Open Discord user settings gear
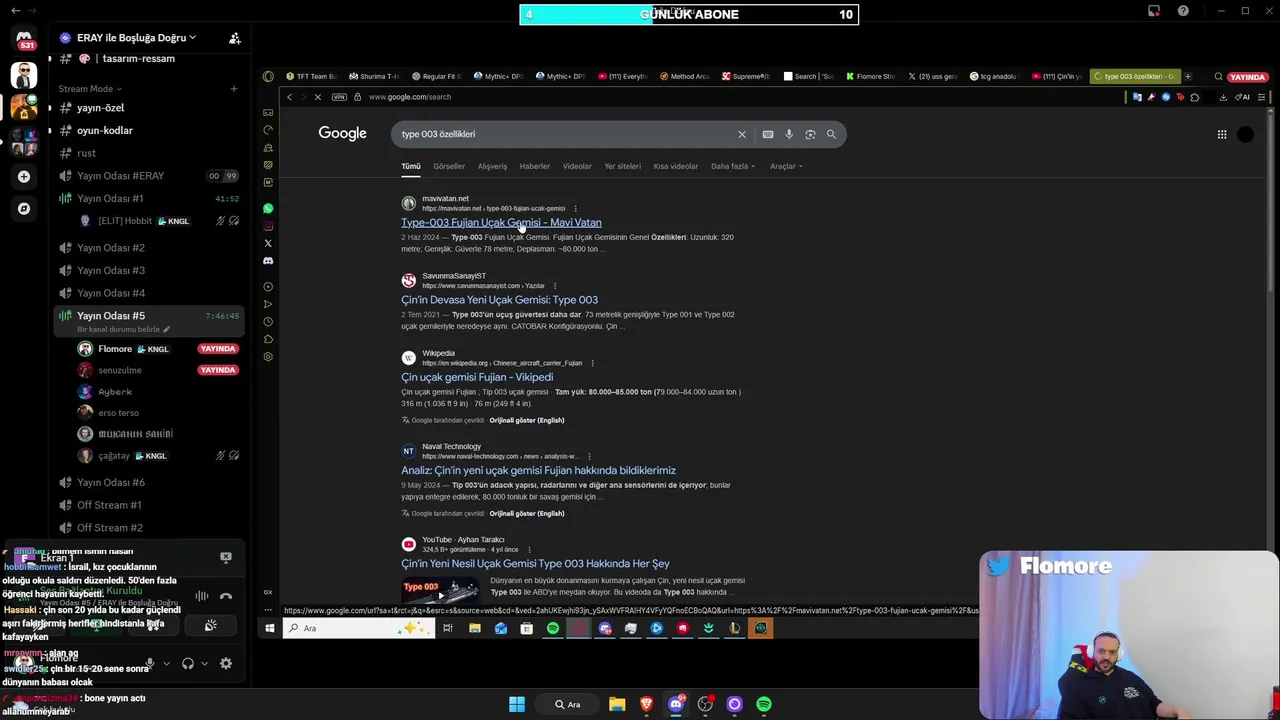1280x720 pixels. 226,663
